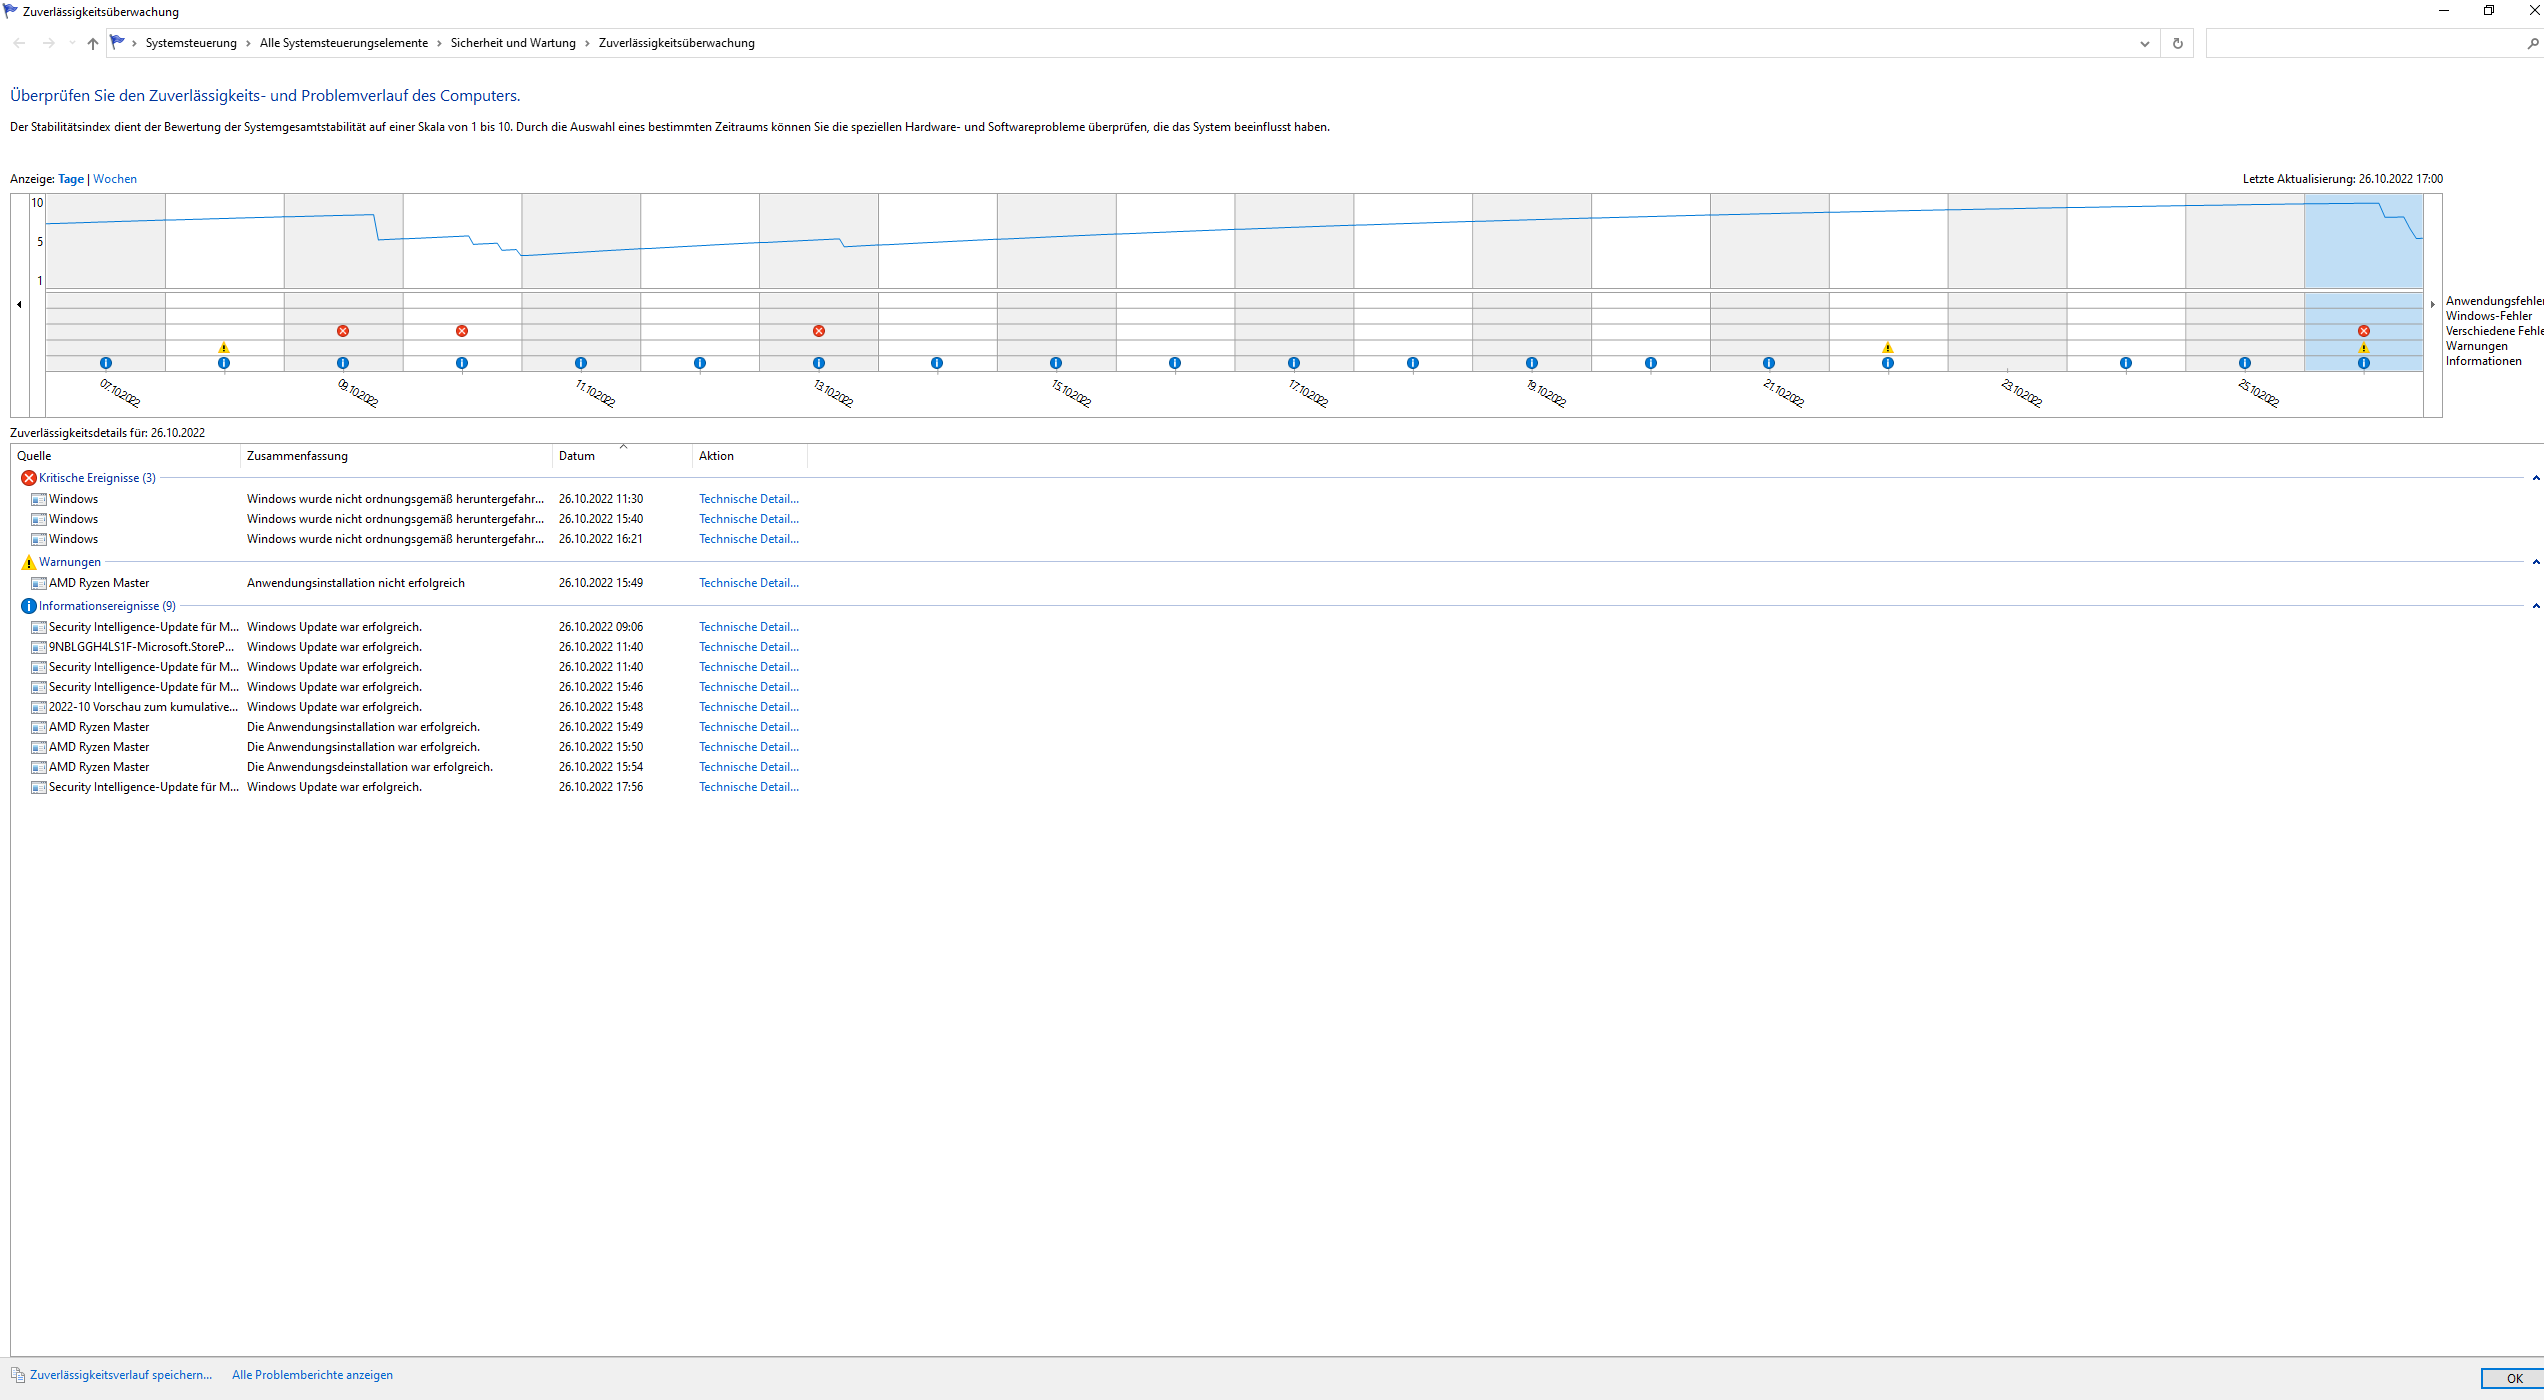Collapse the Warnungen group
Image resolution: width=2544 pixels, height=1400 pixels.
coord(2536,562)
